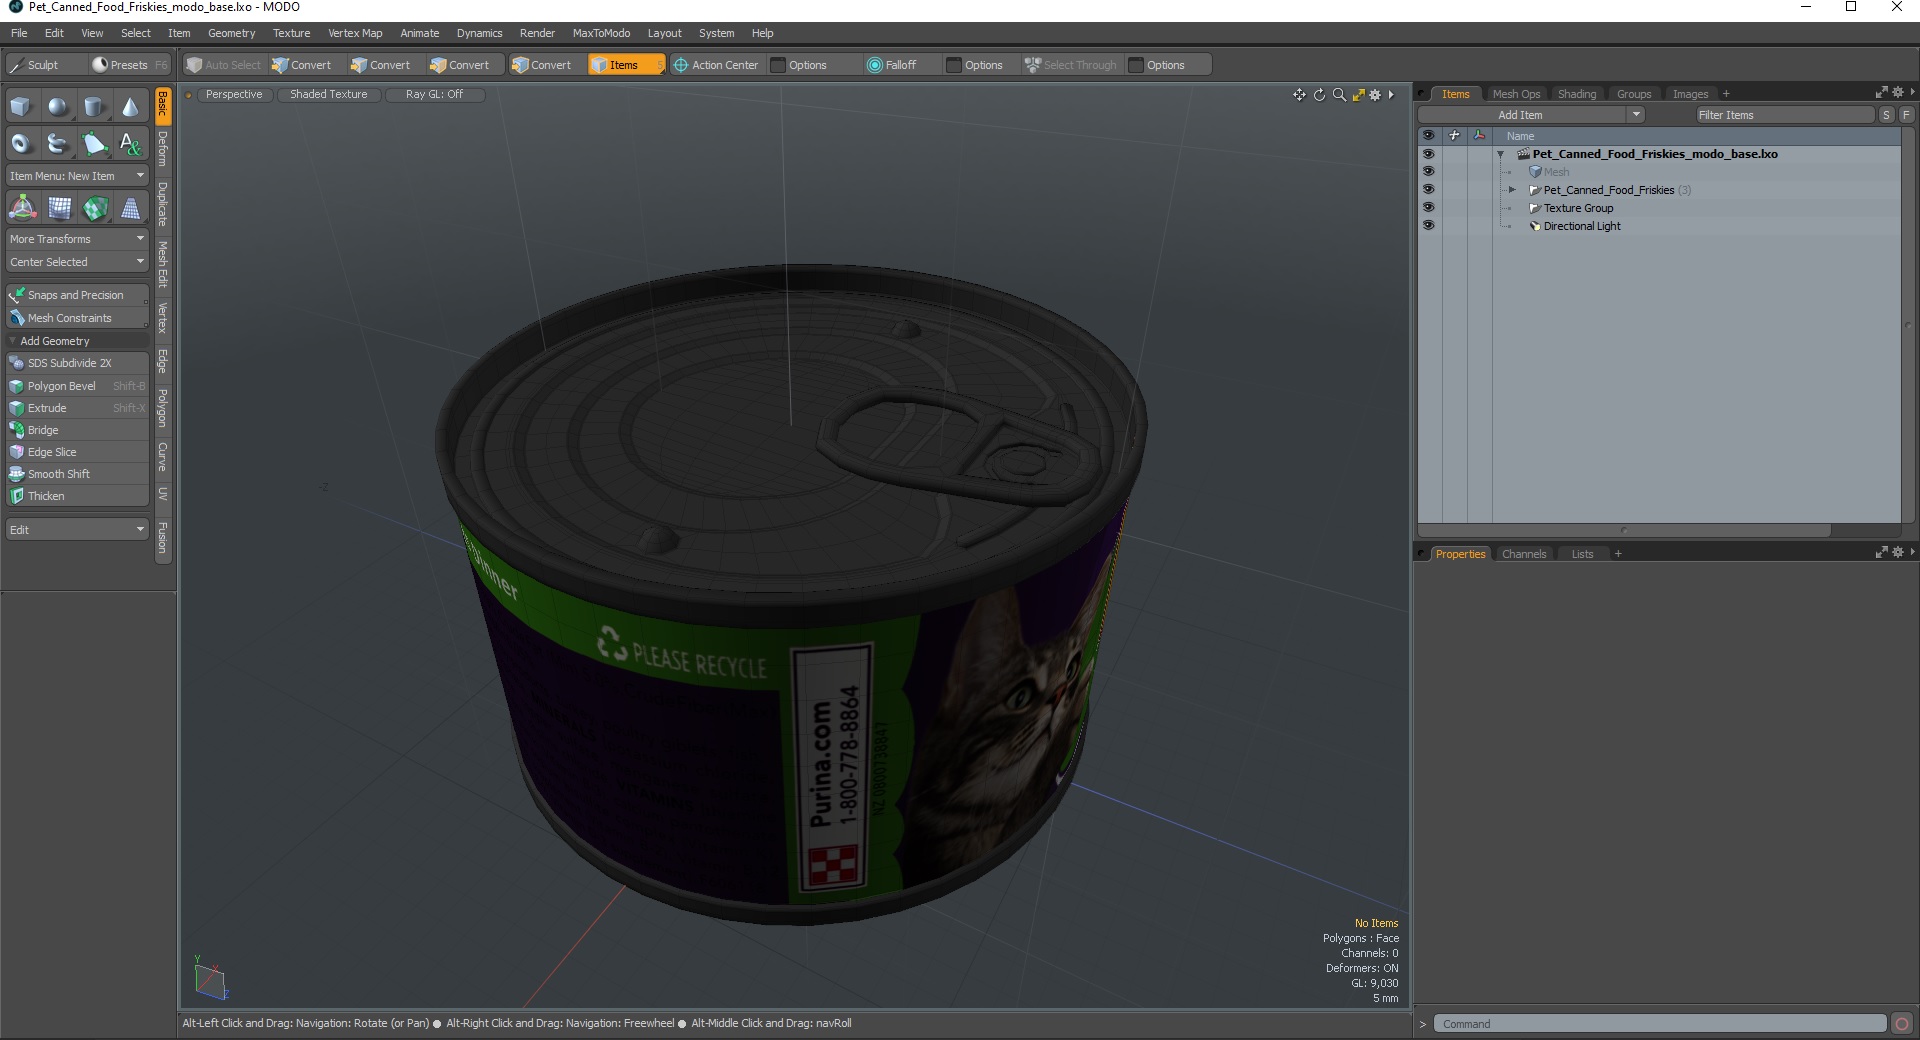Select the torus primitive tool

click(22, 144)
